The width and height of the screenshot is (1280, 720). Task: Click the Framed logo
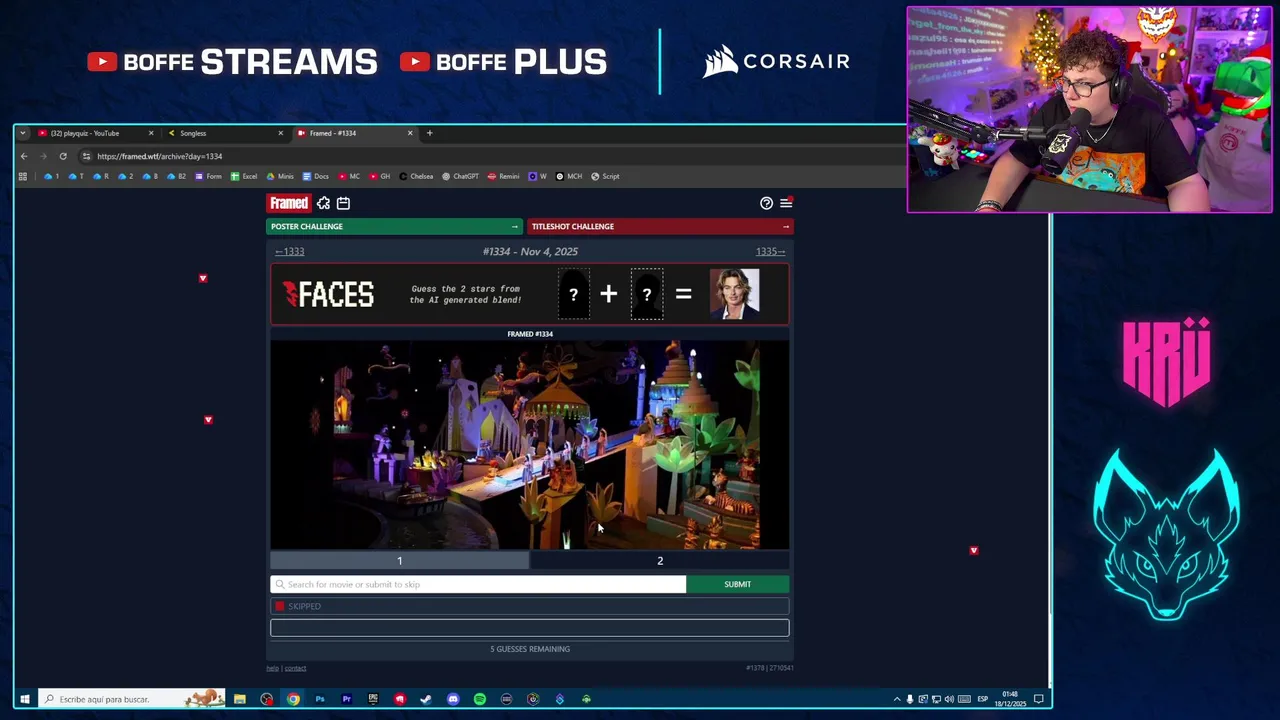pos(289,203)
